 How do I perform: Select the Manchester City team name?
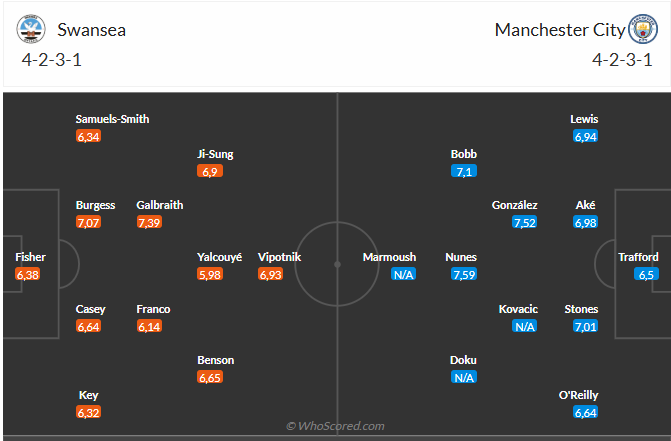tap(559, 30)
